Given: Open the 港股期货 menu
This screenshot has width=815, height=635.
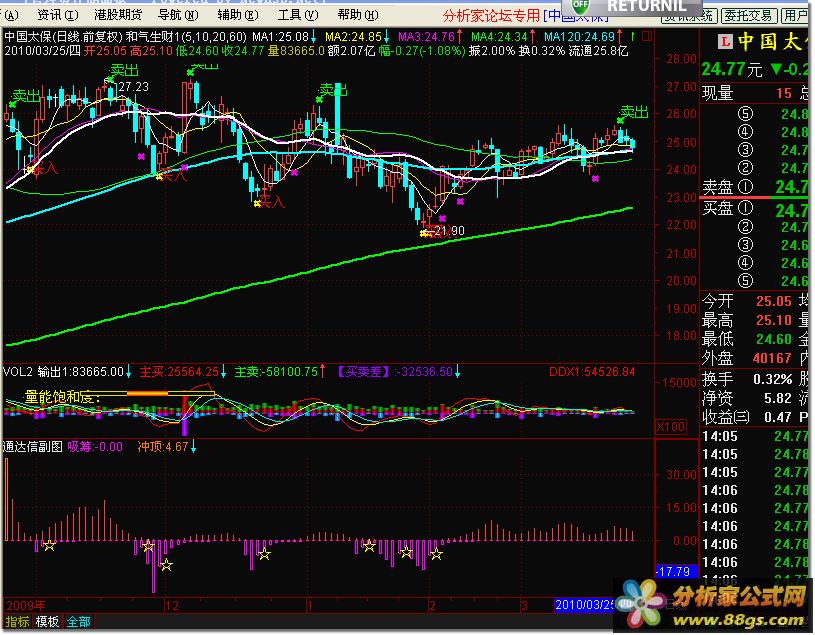Looking at the screenshot, I should tap(118, 15).
